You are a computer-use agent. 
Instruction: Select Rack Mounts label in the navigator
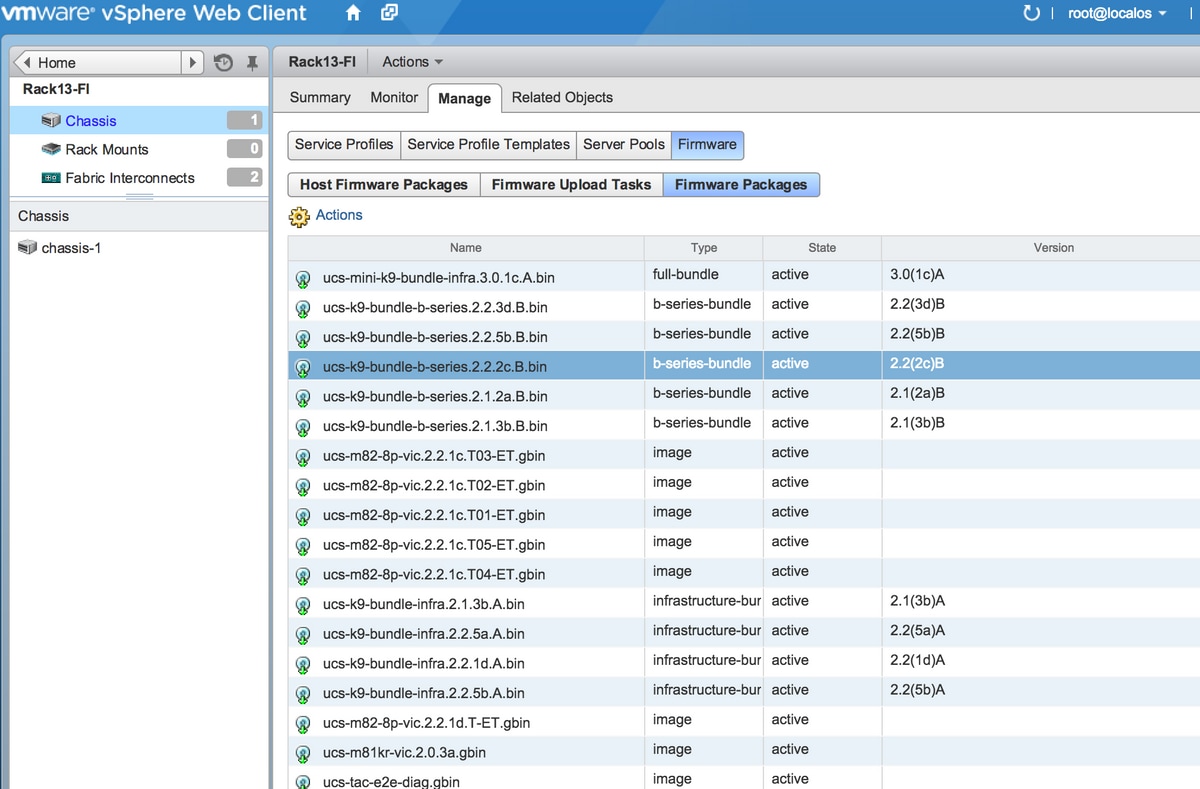click(x=107, y=150)
